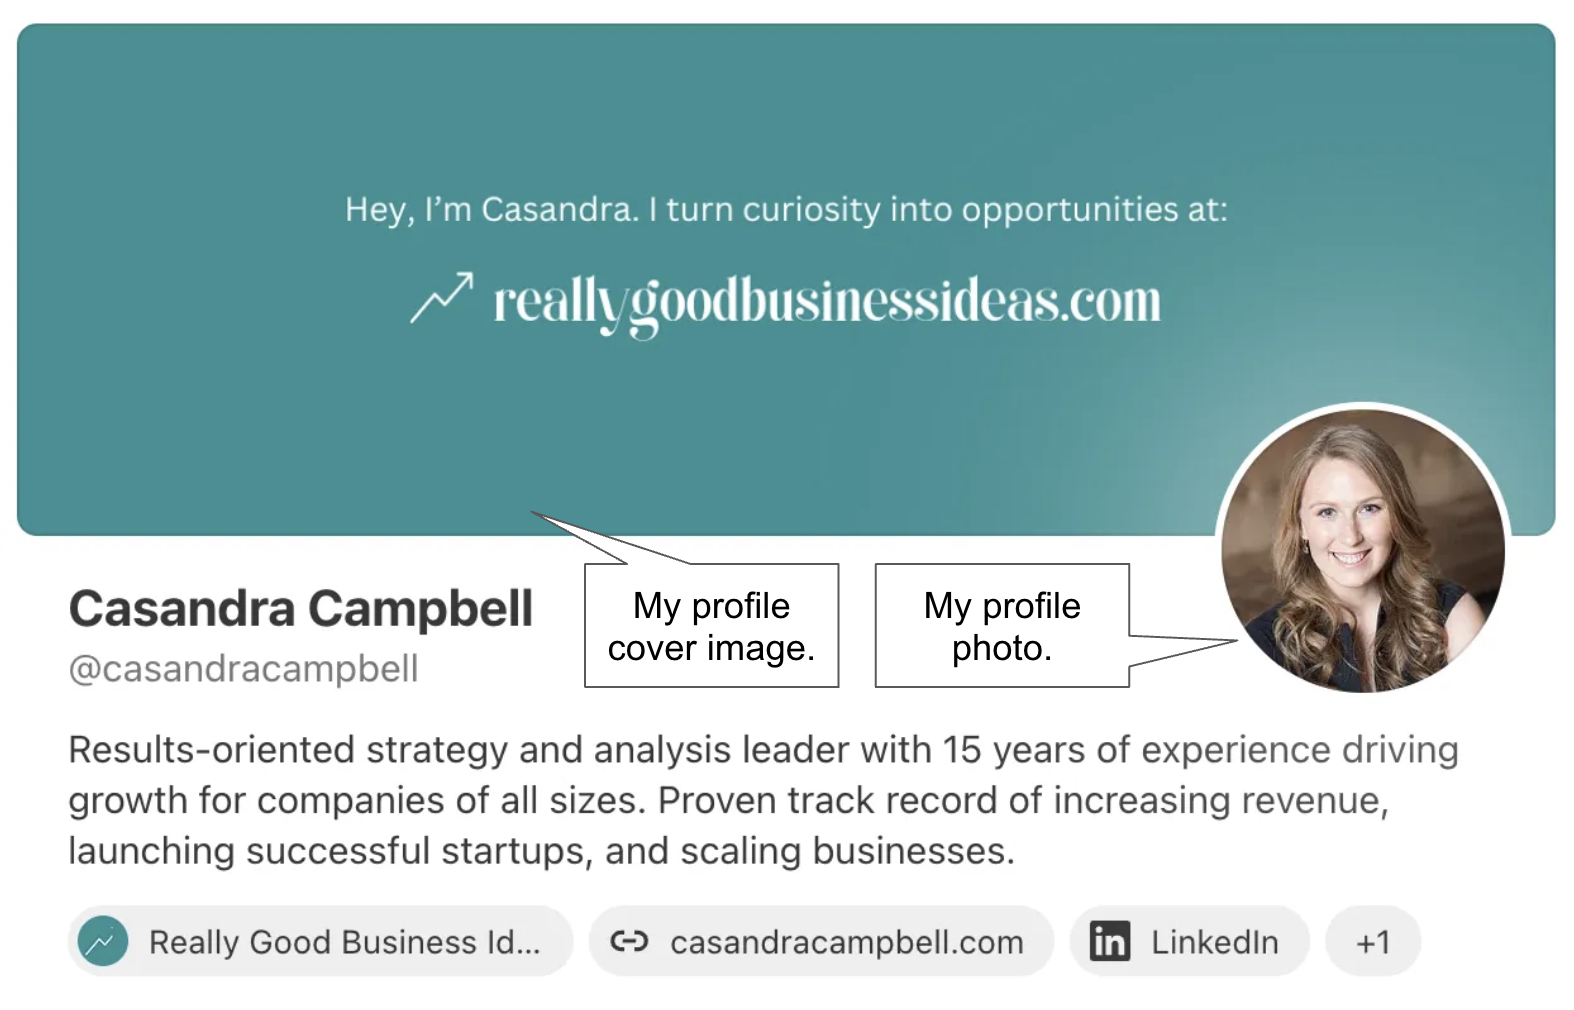Viewport: 1574px width, 1010px height.
Task: Select the "My profile cover image." callout box
Action: click(x=711, y=627)
